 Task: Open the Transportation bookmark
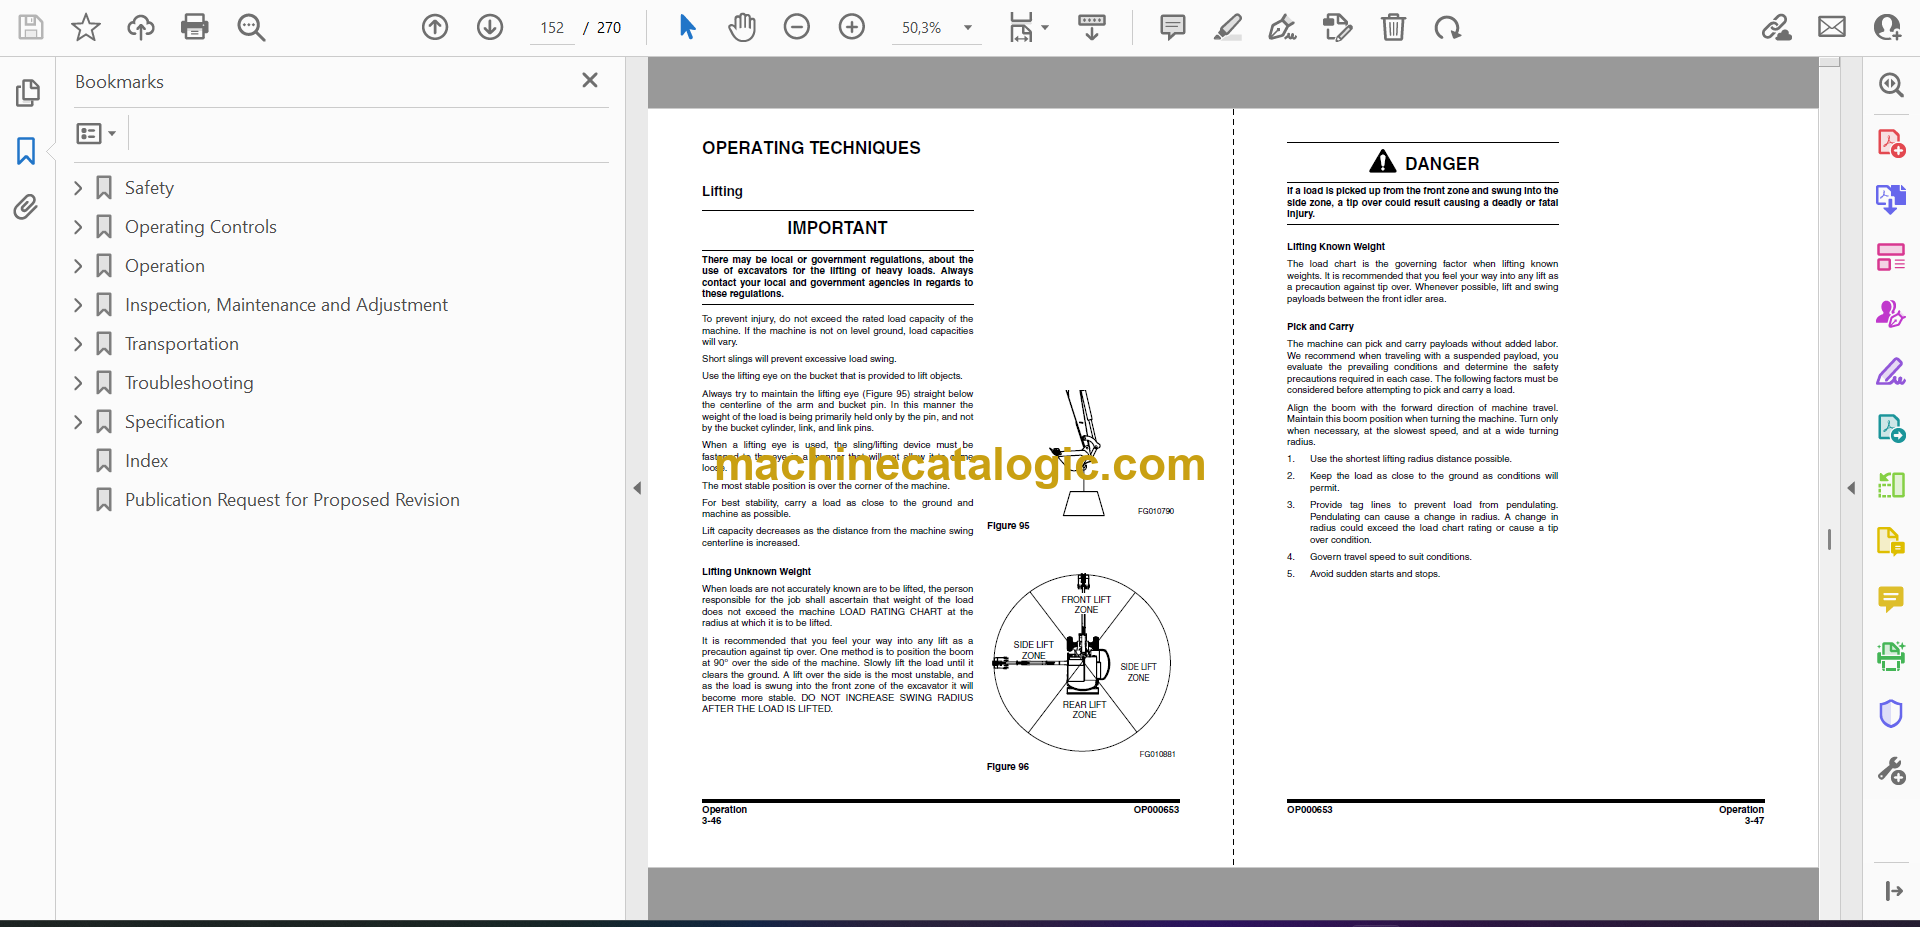(182, 344)
